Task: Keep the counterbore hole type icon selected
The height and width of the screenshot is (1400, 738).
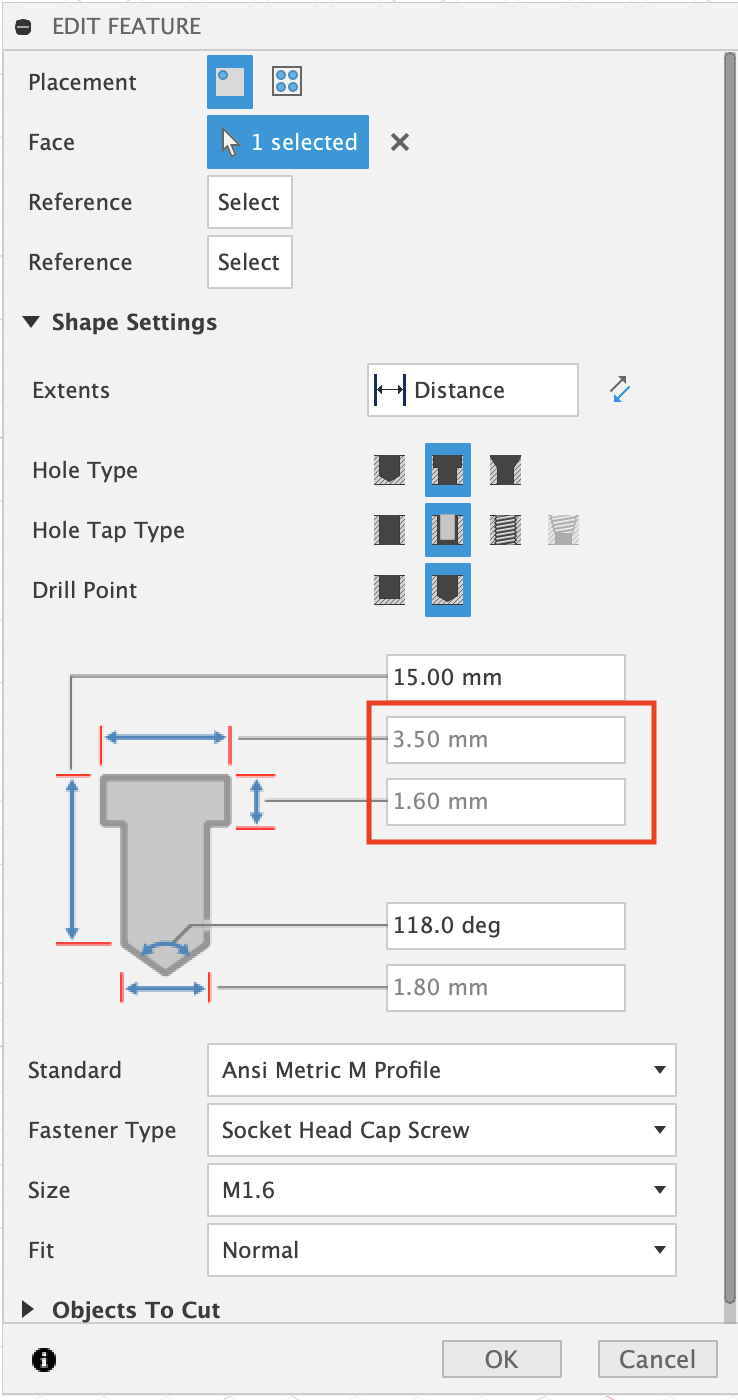Action: (447, 470)
